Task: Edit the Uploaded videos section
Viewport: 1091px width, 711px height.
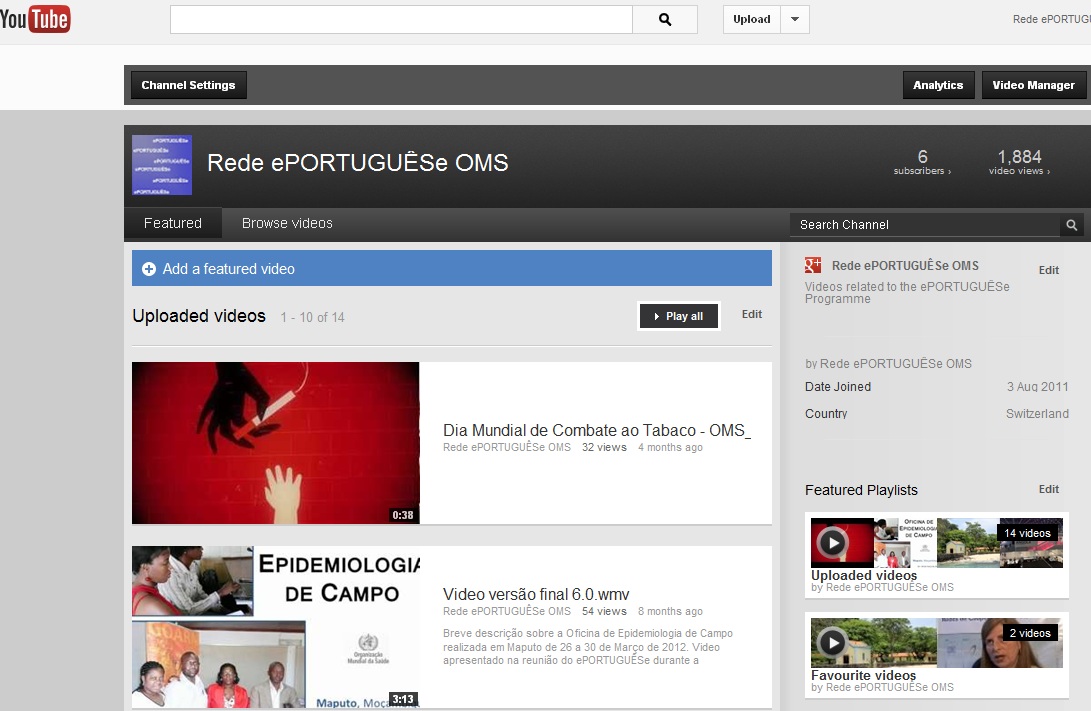Action: click(751, 314)
